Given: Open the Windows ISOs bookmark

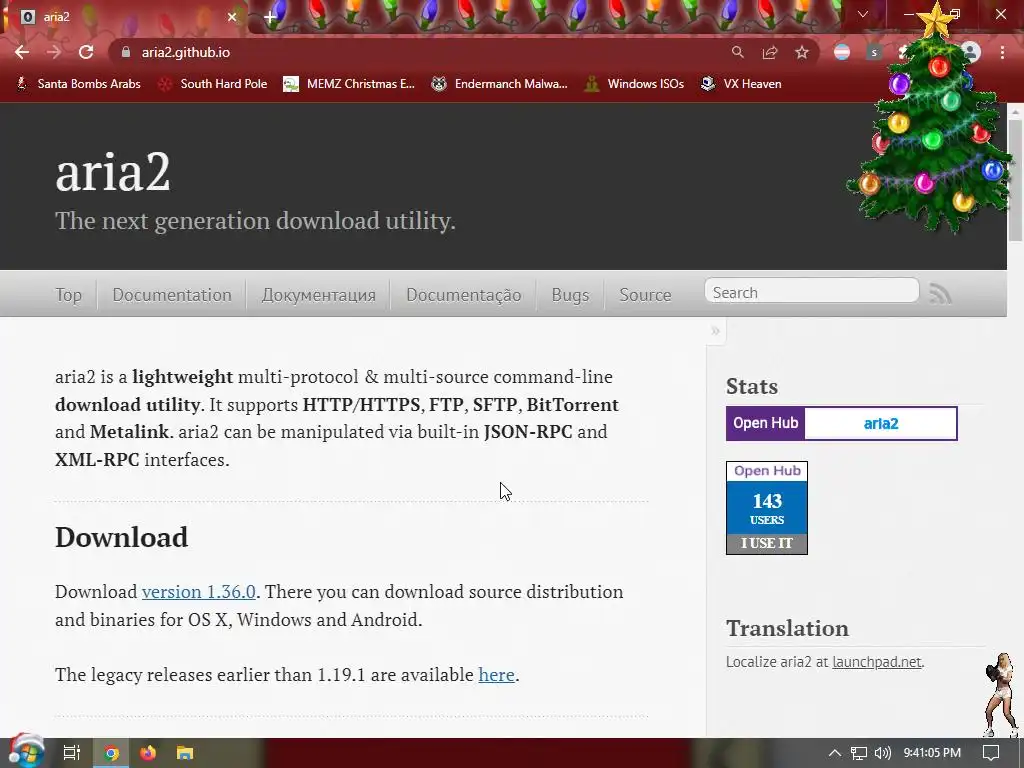Looking at the screenshot, I should pos(634,84).
